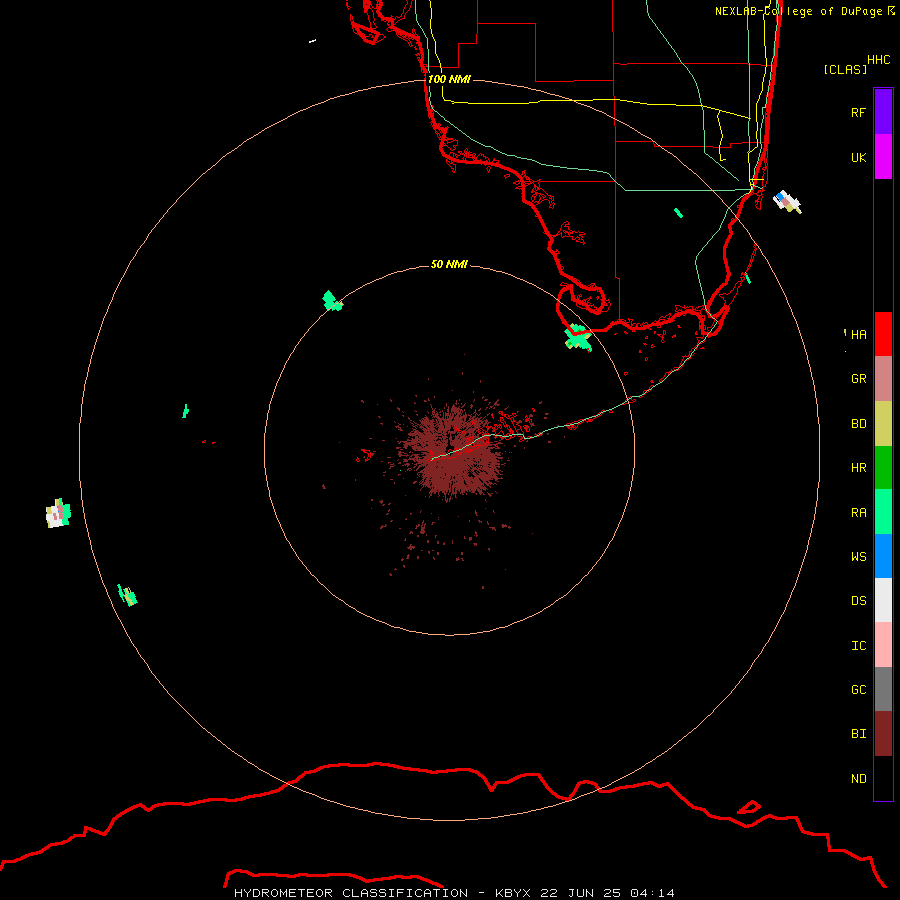This screenshot has width=900, height=900.
Task: Click the HHC product code text
Action: [878, 60]
